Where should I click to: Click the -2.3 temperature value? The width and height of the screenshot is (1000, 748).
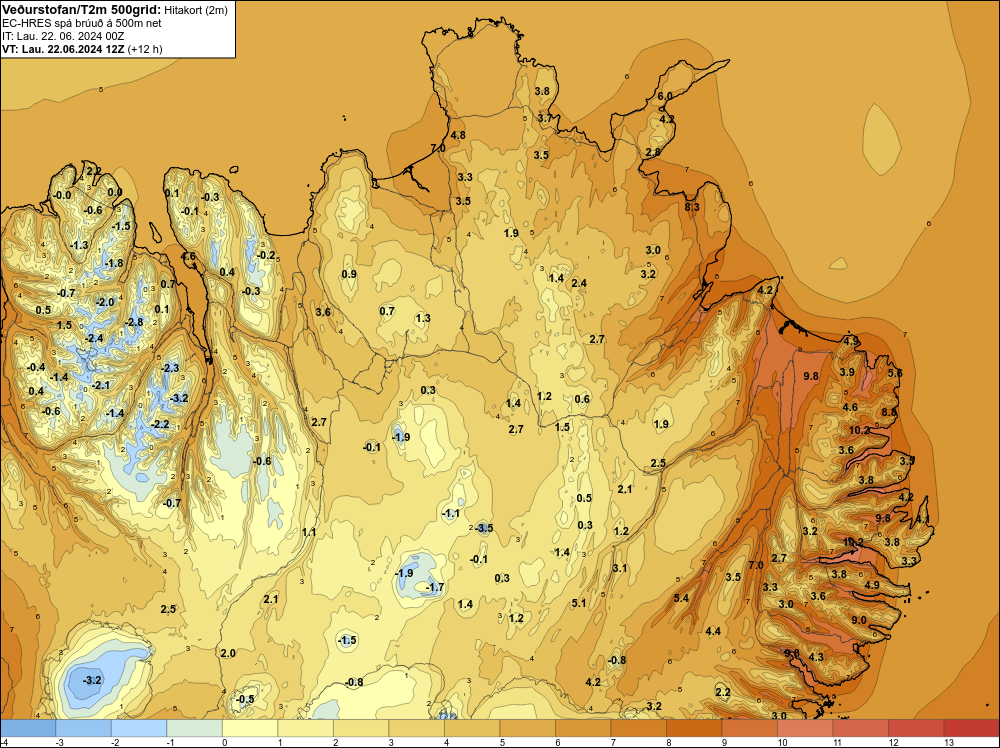pos(170,368)
